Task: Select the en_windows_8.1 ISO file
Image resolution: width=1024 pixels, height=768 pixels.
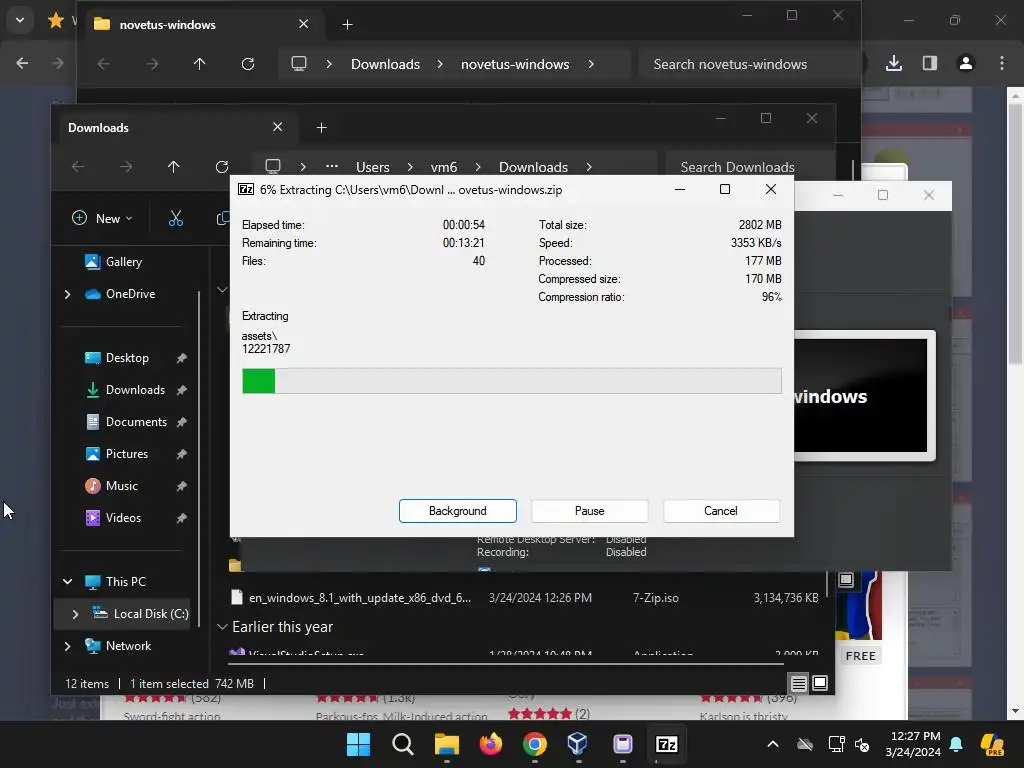Action: click(x=526, y=598)
